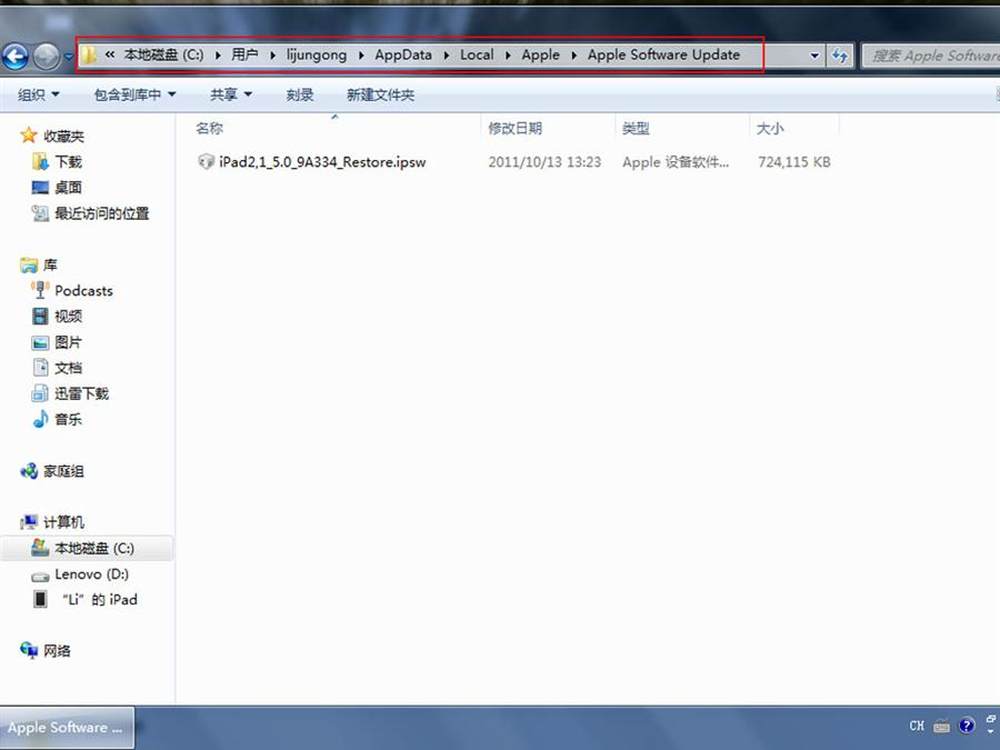This screenshot has height=750, width=1000.
Task: Open 下载 under favorites
Action: point(68,162)
